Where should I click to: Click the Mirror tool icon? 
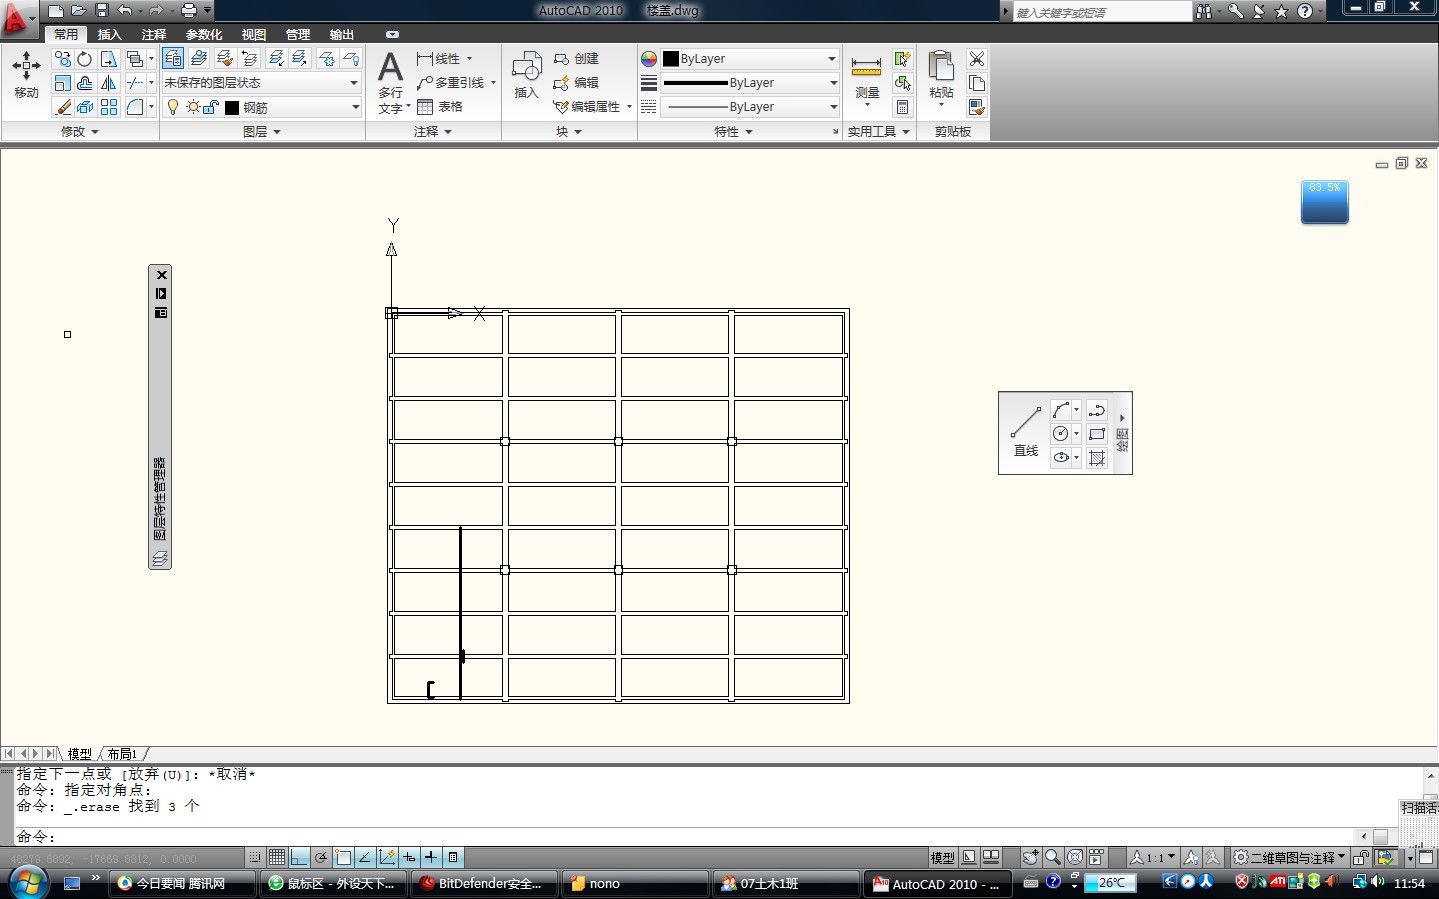pos(109,83)
